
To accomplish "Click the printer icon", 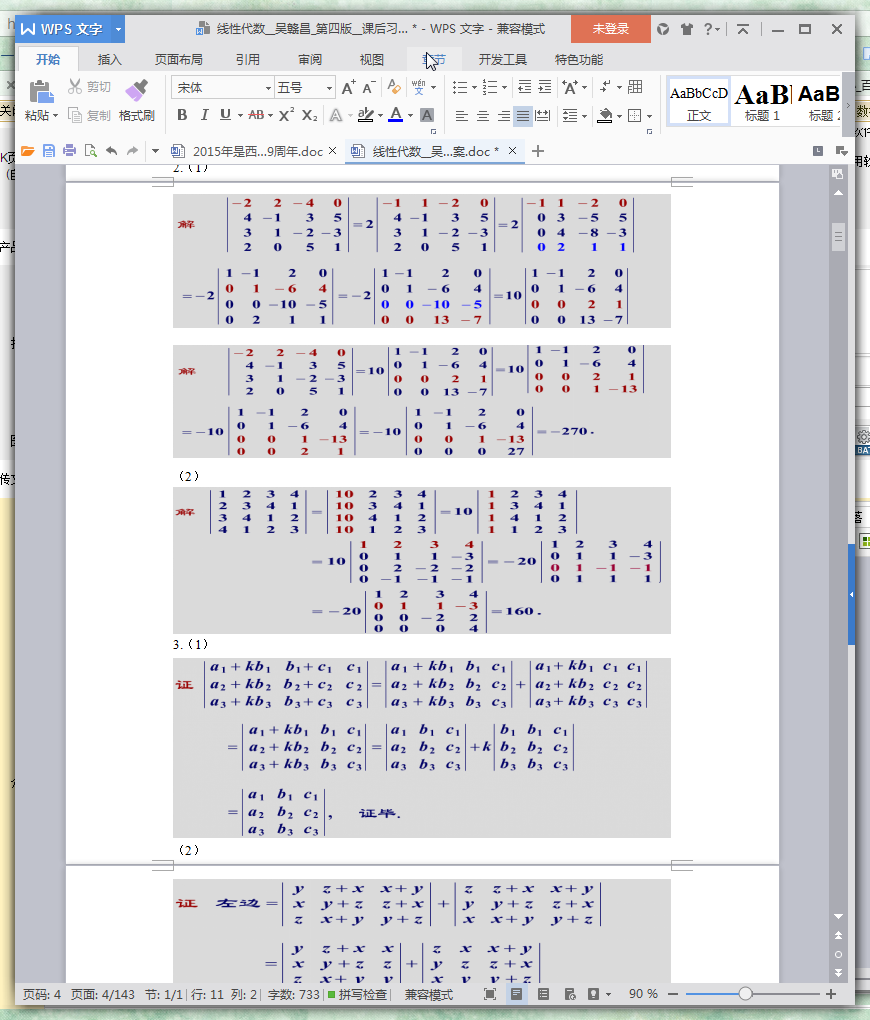I will pyautogui.click(x=70, y=151).
